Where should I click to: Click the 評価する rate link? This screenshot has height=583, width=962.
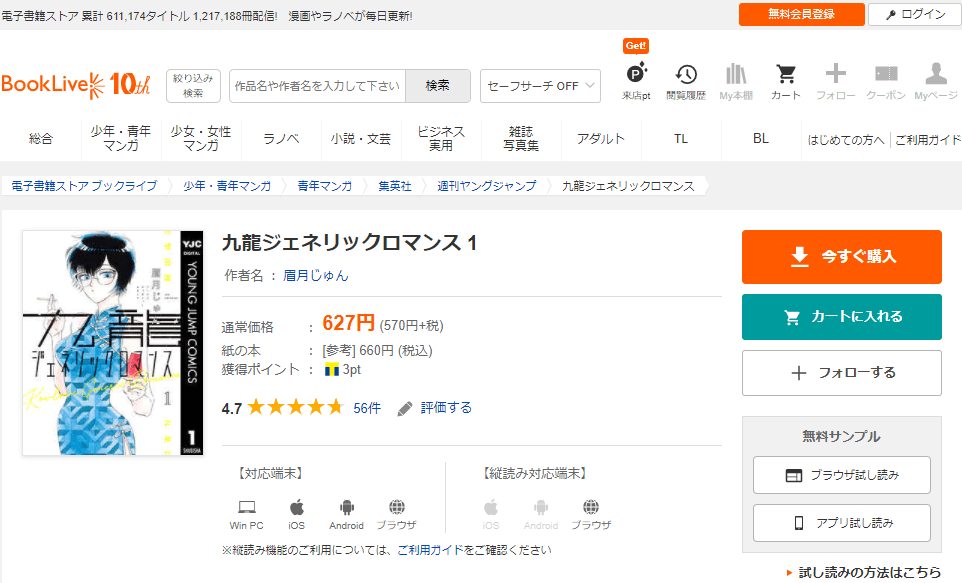point(445,408)
